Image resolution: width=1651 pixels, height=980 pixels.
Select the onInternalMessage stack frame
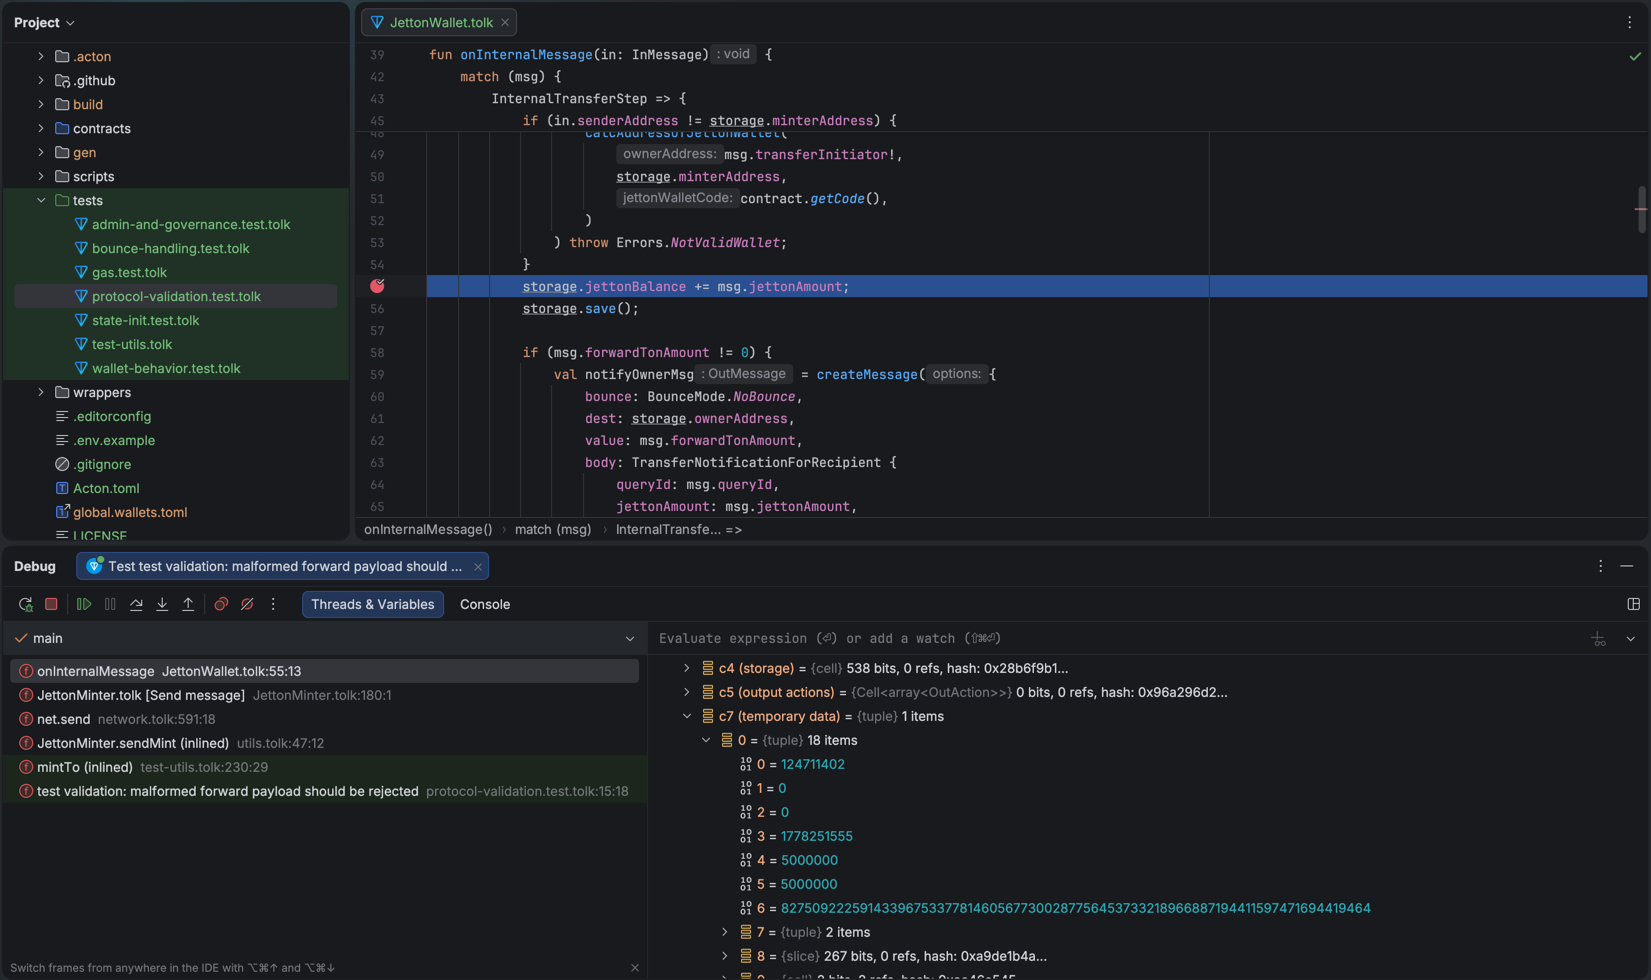point(324,671)
